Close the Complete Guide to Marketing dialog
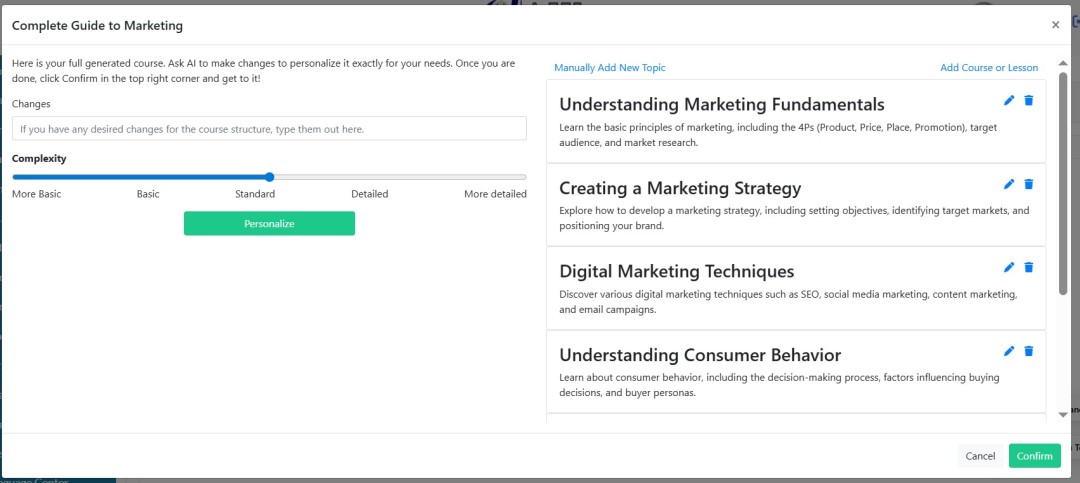The height and width of the screenshot is (483, 1080). [x=1055, y=25]
